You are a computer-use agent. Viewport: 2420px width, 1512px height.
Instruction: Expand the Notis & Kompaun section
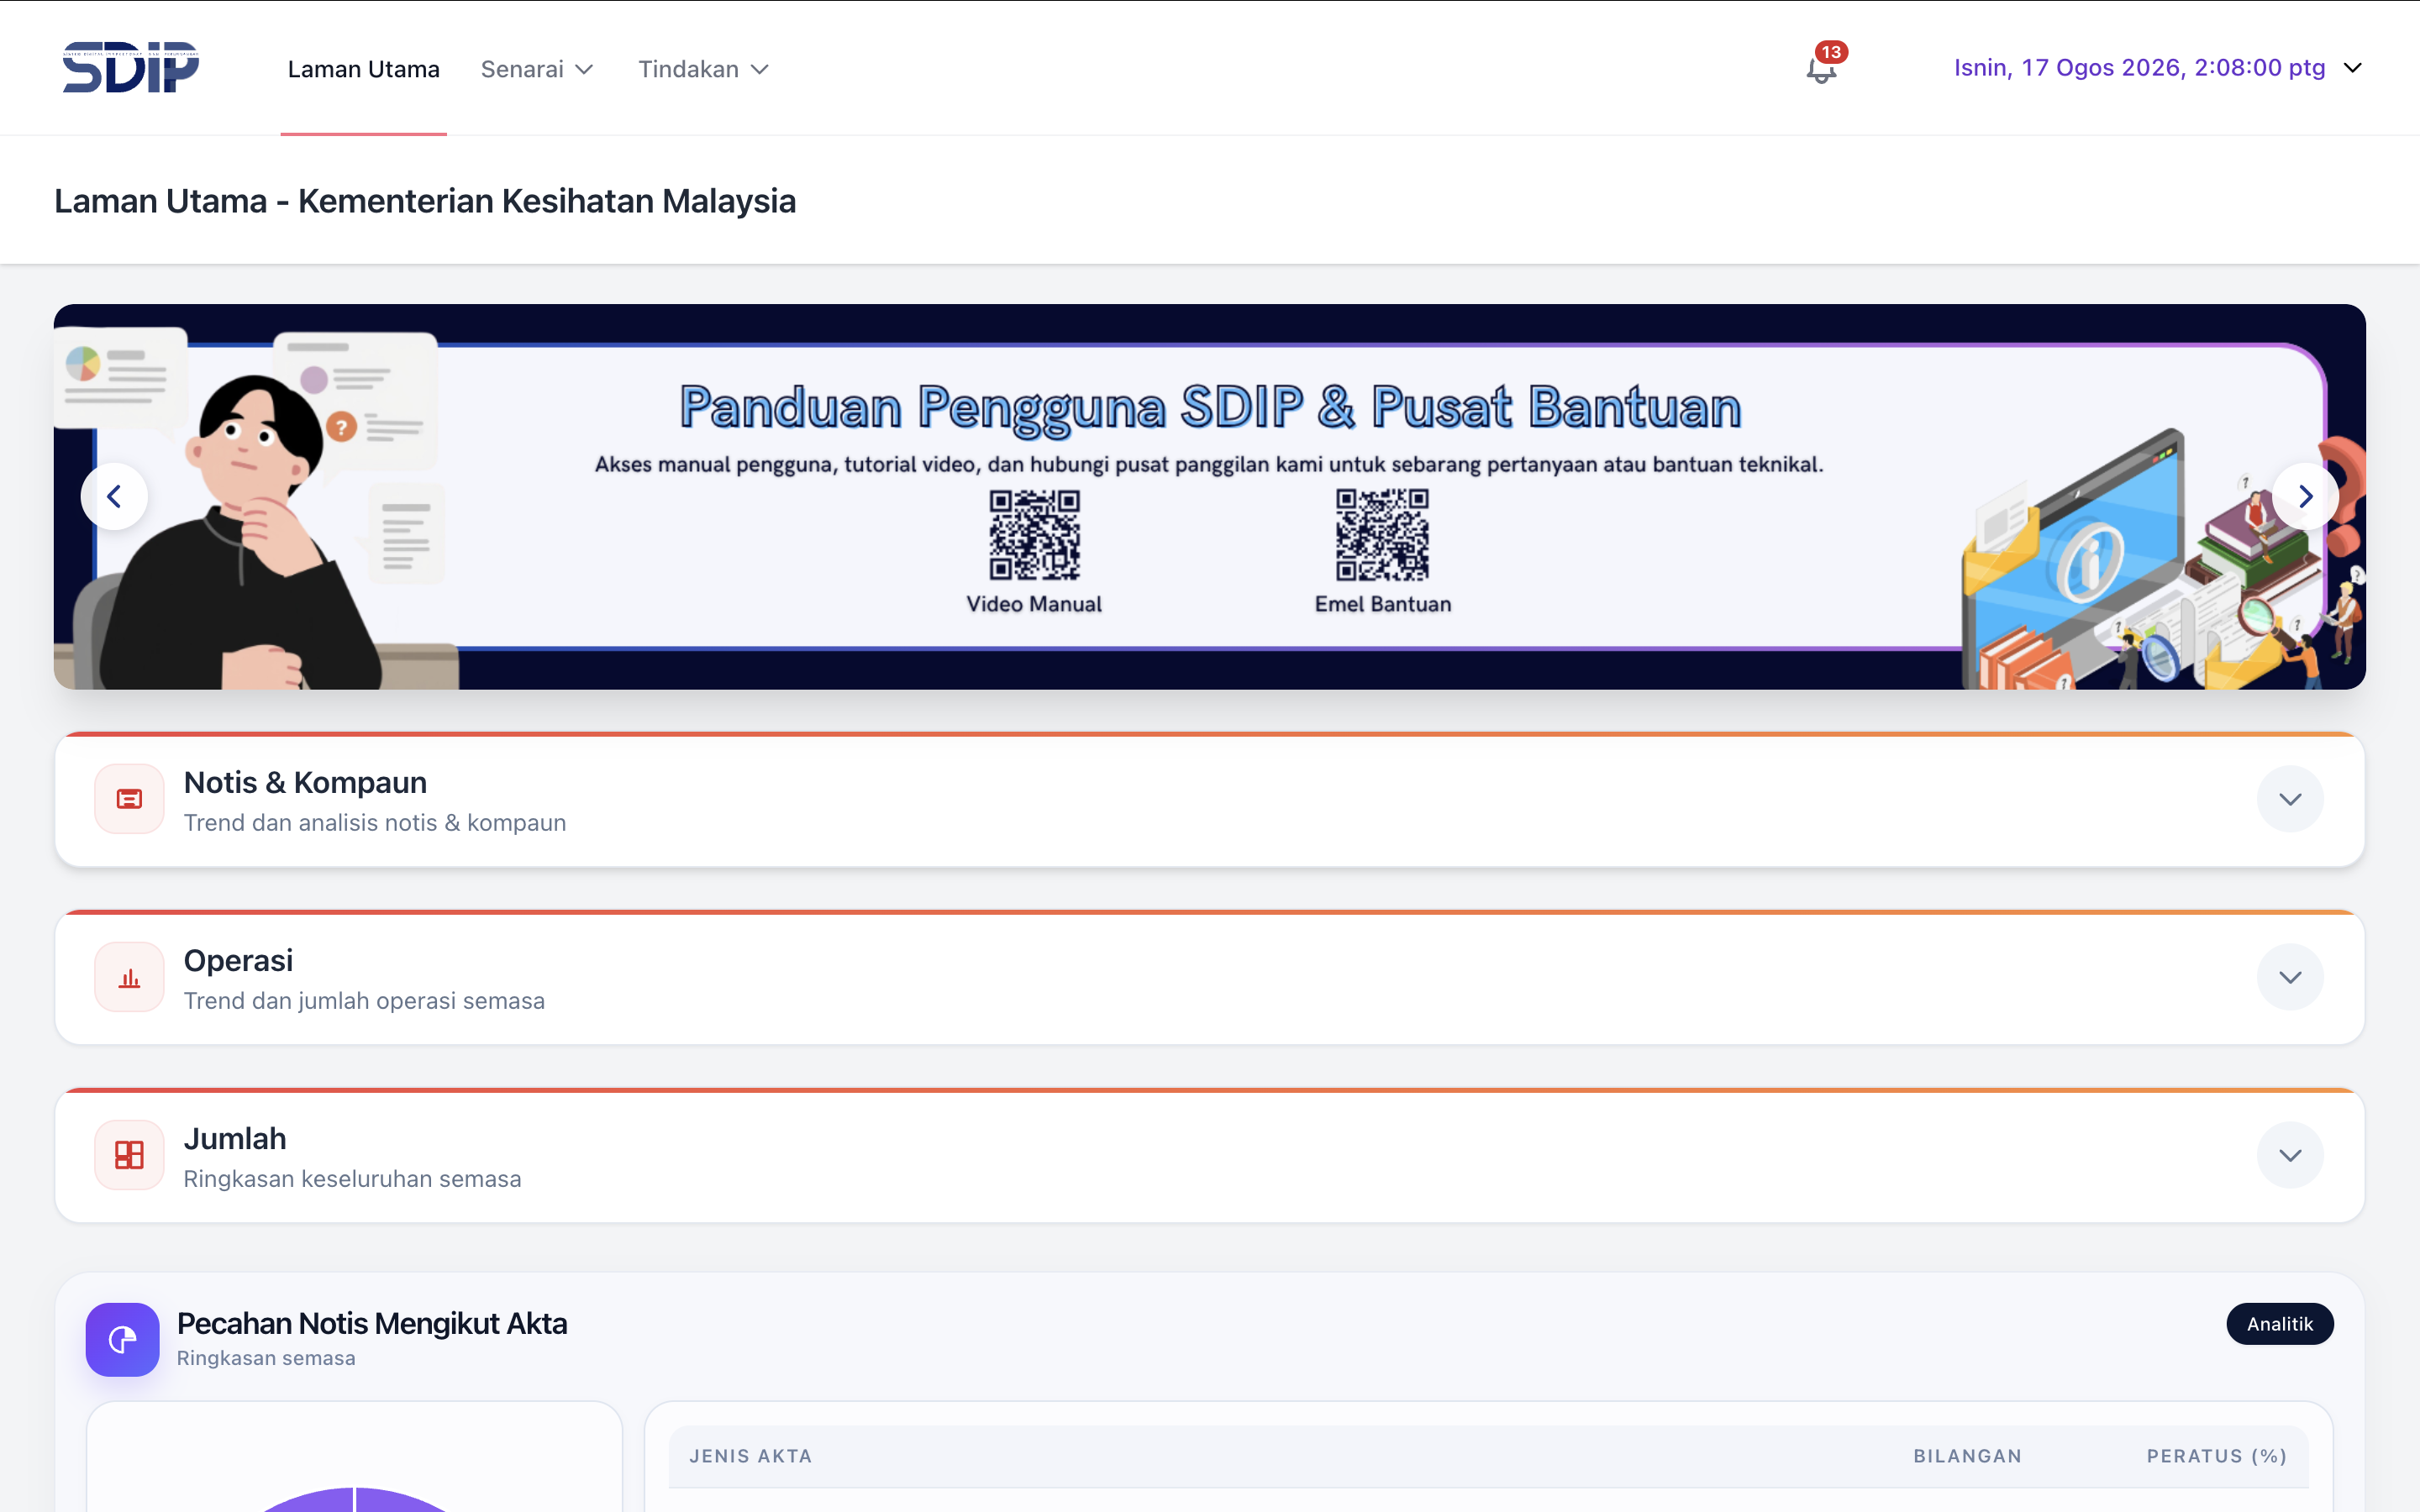tap(2290, 799)
